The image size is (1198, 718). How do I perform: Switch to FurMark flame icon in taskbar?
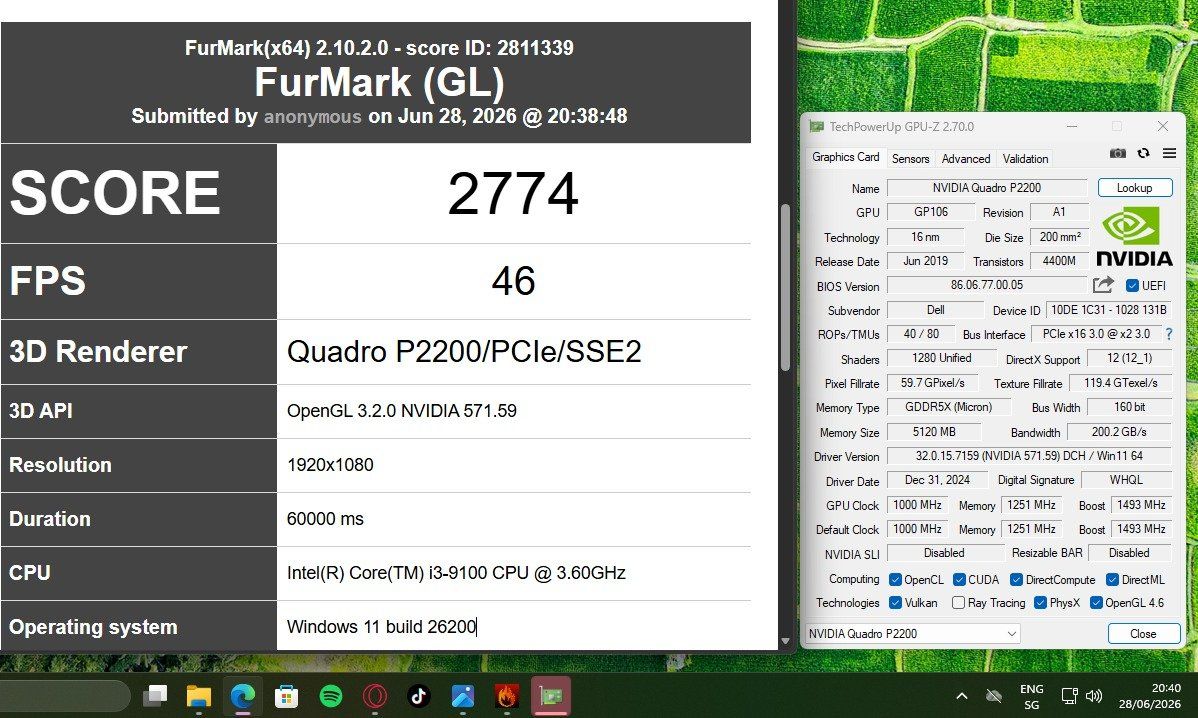click(x=507, y=696)
